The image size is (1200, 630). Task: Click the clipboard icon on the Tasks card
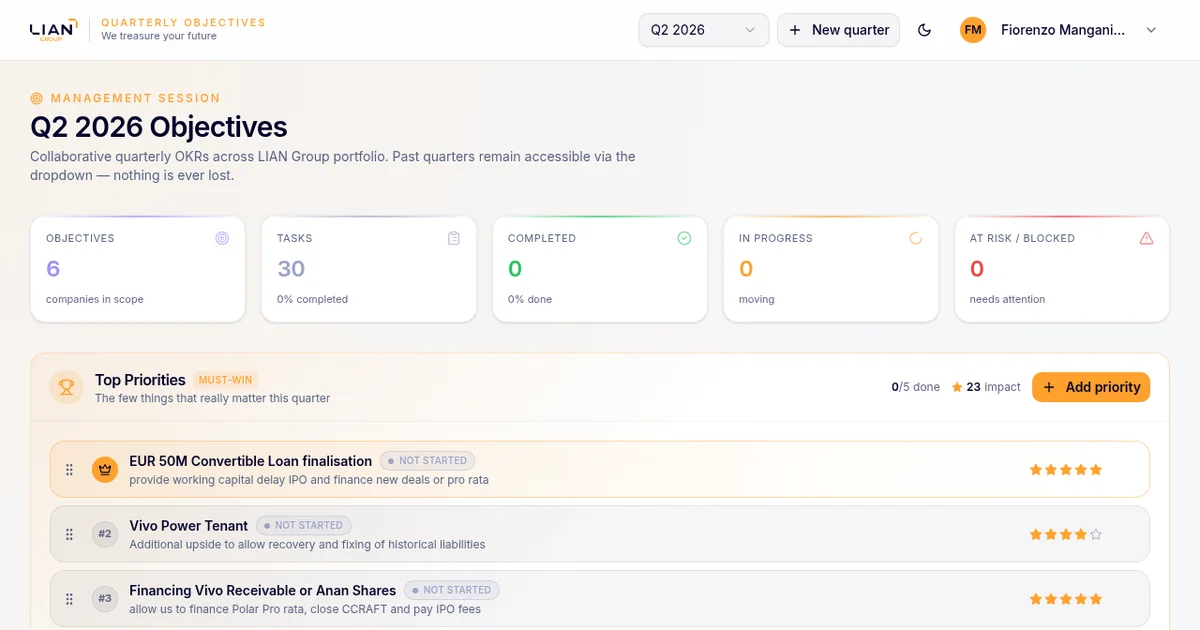coord(454,238)
